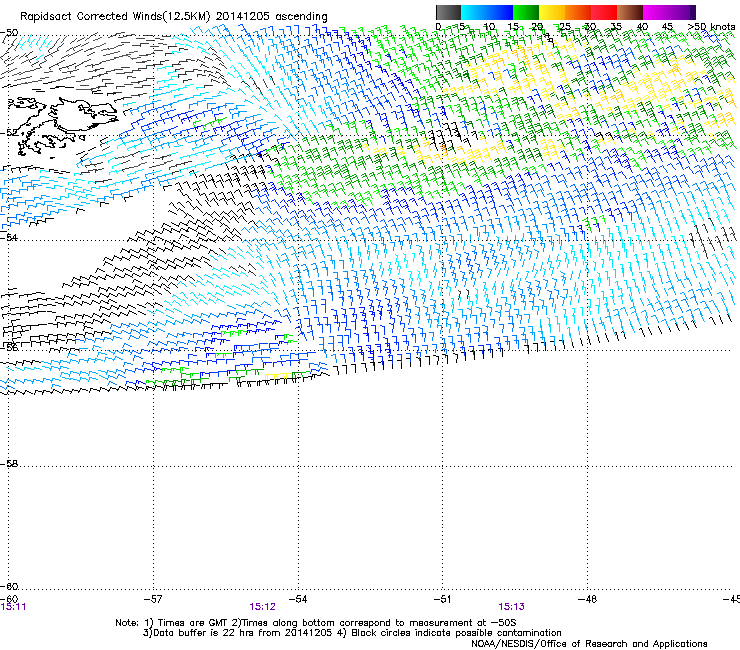Click the NOAA/NESDIS credit line
The width and height of the screenshot is (740, 650).
tap(589, 644)
